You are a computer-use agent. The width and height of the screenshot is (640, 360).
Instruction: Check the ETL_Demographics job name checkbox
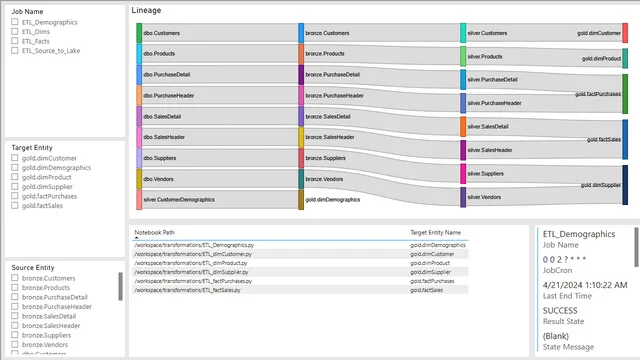15,22
